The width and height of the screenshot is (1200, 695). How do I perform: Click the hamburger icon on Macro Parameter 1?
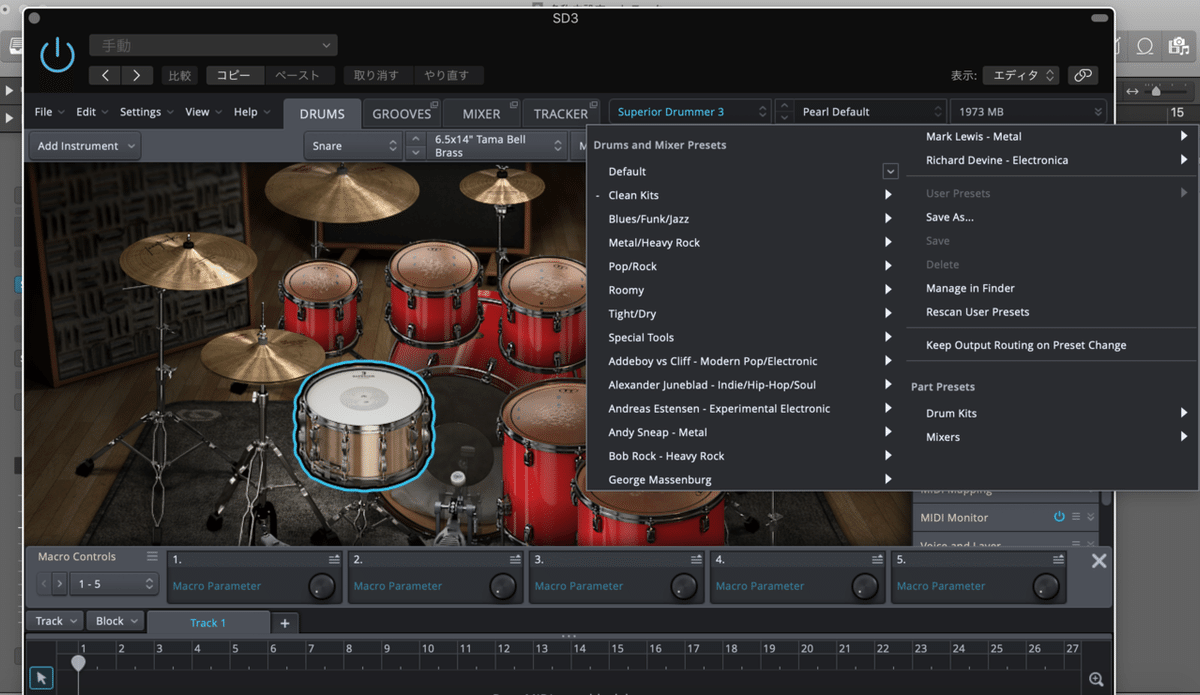point(334,559)
